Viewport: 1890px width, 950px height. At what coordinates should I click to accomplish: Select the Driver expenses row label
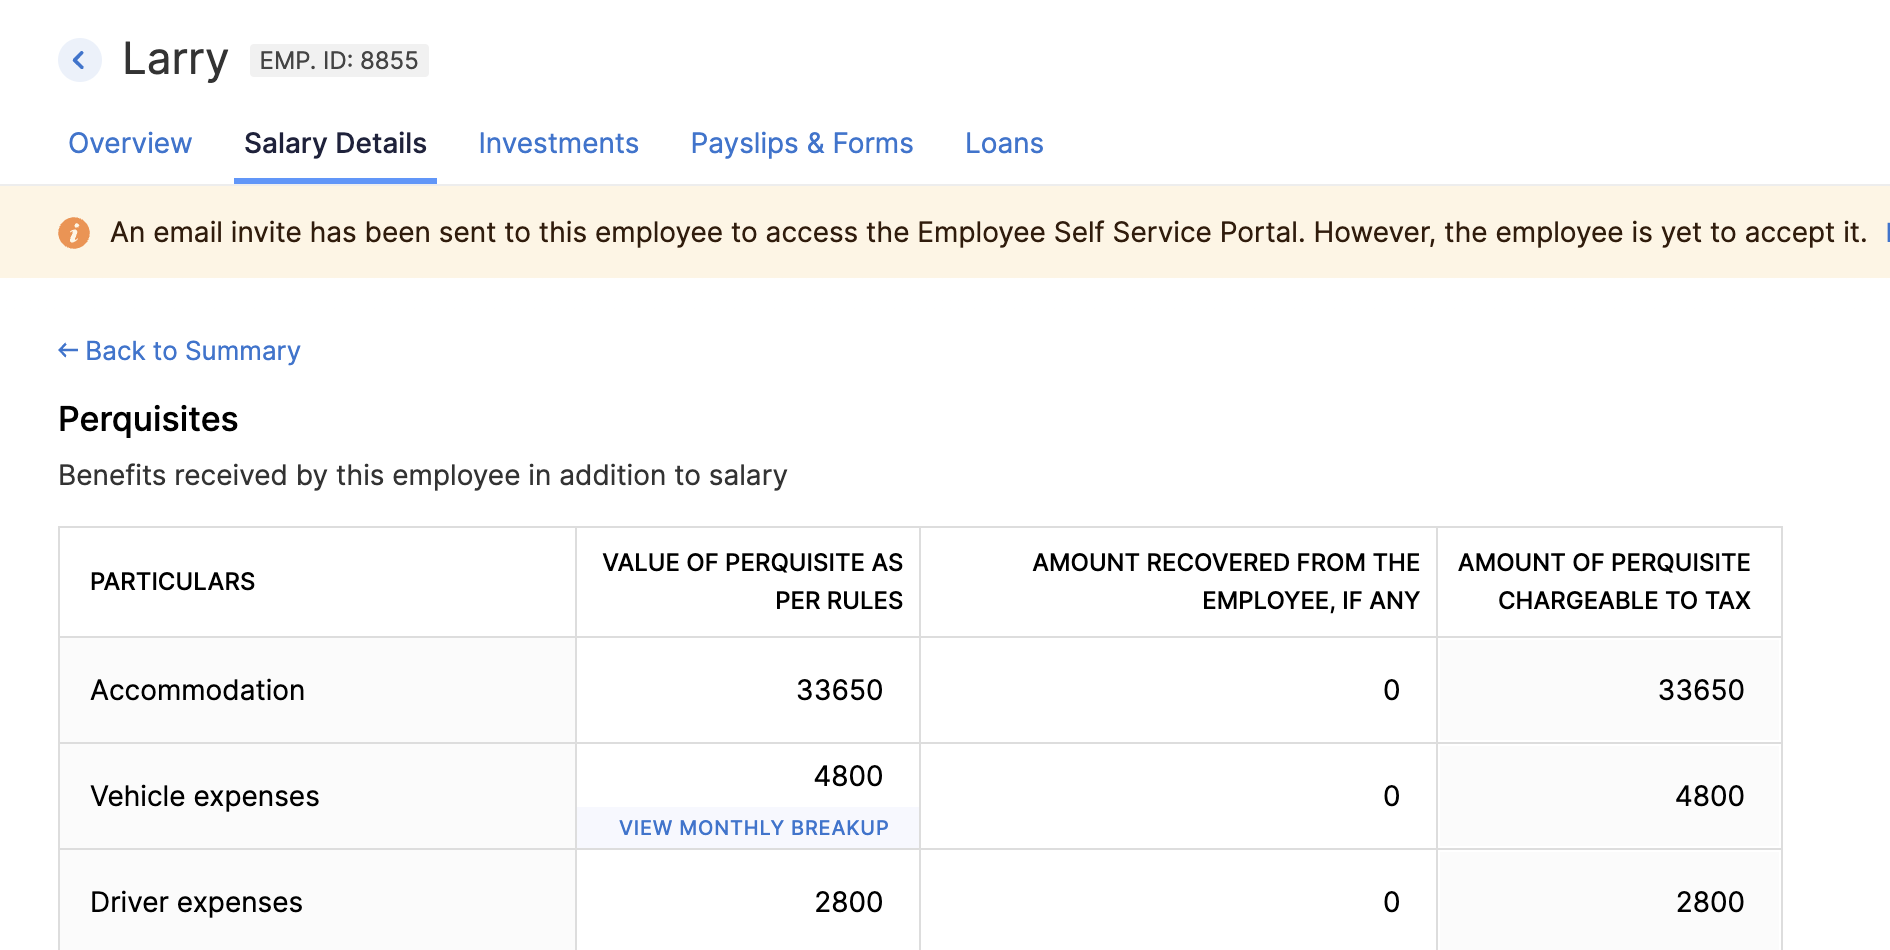pyautogui.click(x=196, y=902)
